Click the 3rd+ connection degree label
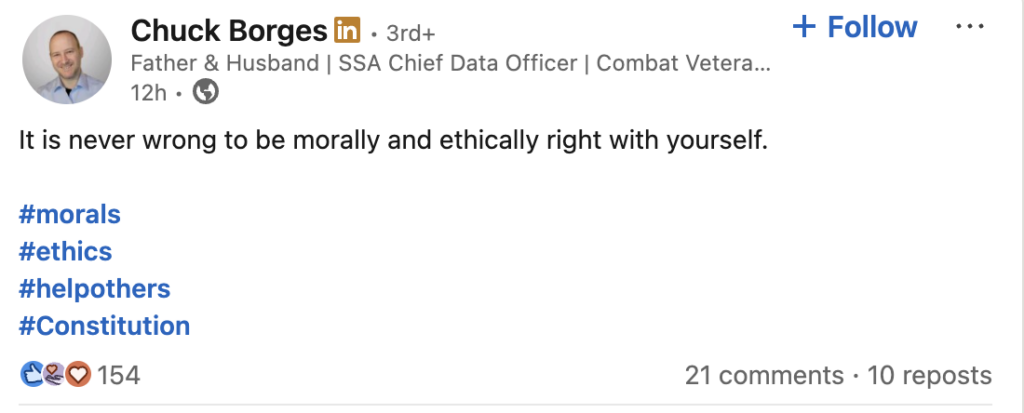Viewport: 1024px width, 413px height. click(411, 33)
